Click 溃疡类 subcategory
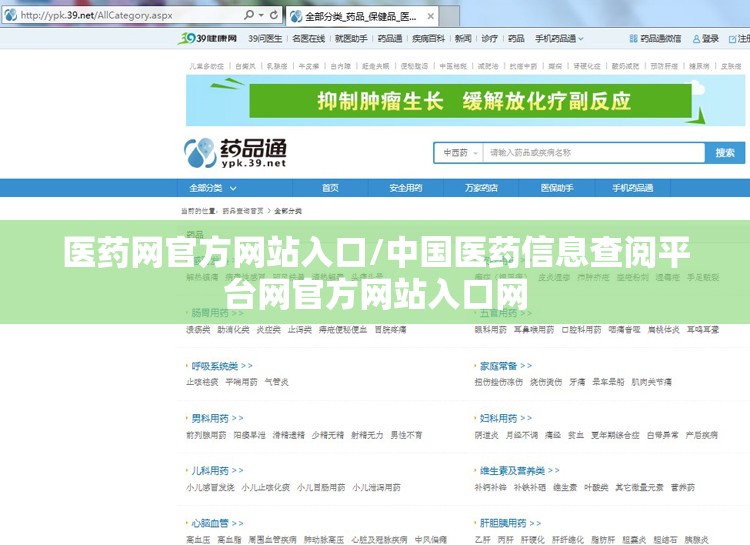750x545 pixels. (198, 330)
